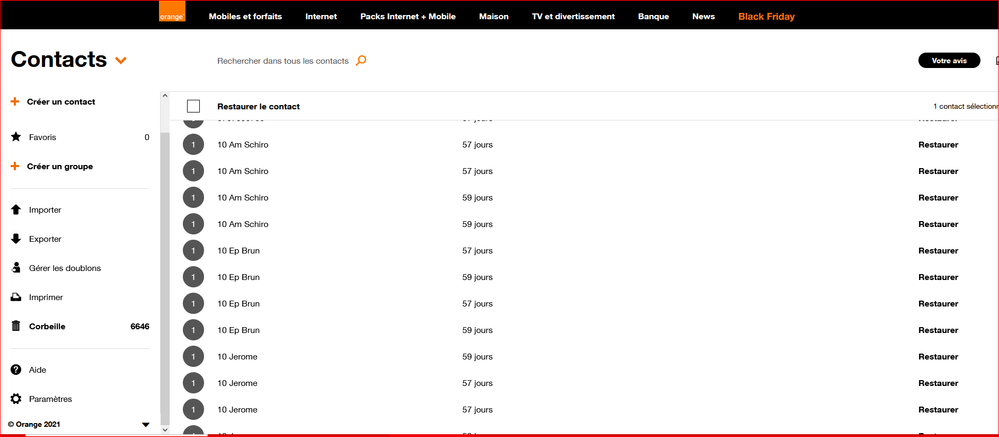Click Restaurer le contact in header
This screenshot has width=999, height=437.
(258, 106)
